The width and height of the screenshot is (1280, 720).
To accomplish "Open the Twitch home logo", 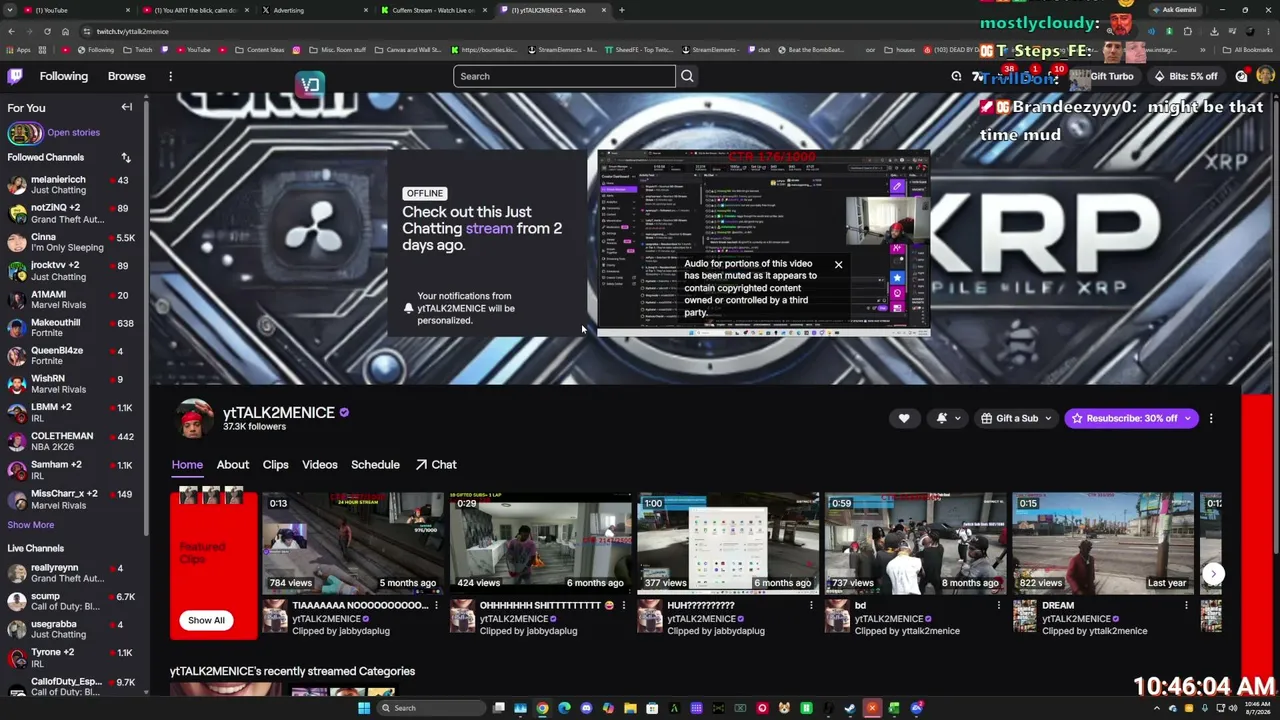I will pos(15,76).
